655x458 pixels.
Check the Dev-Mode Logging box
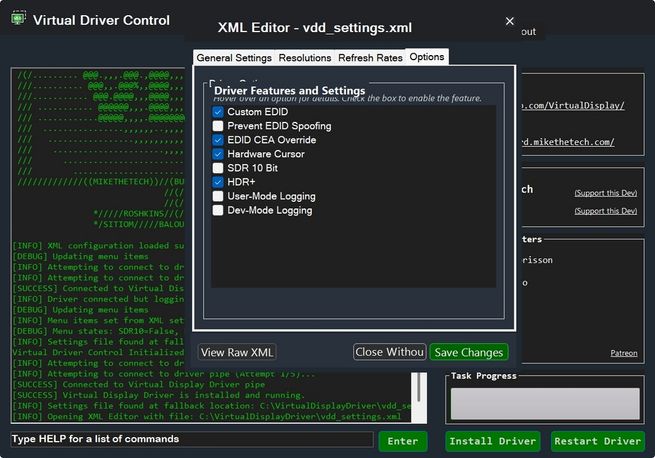[x=218, y=210]
